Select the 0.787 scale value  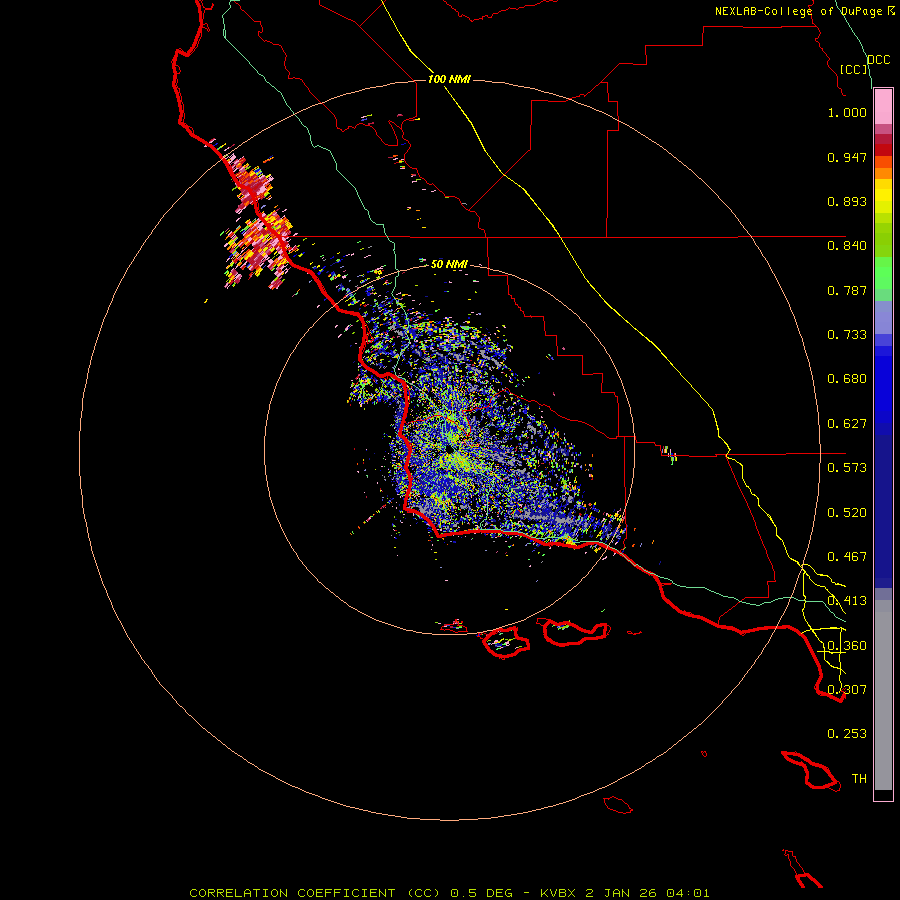847,290
